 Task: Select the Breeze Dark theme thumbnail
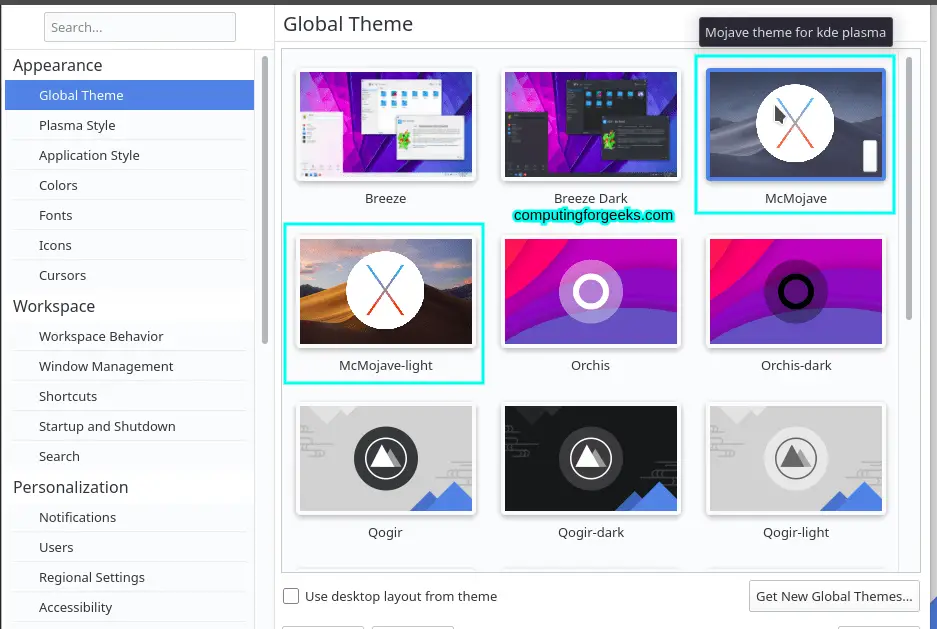(590, 124)
